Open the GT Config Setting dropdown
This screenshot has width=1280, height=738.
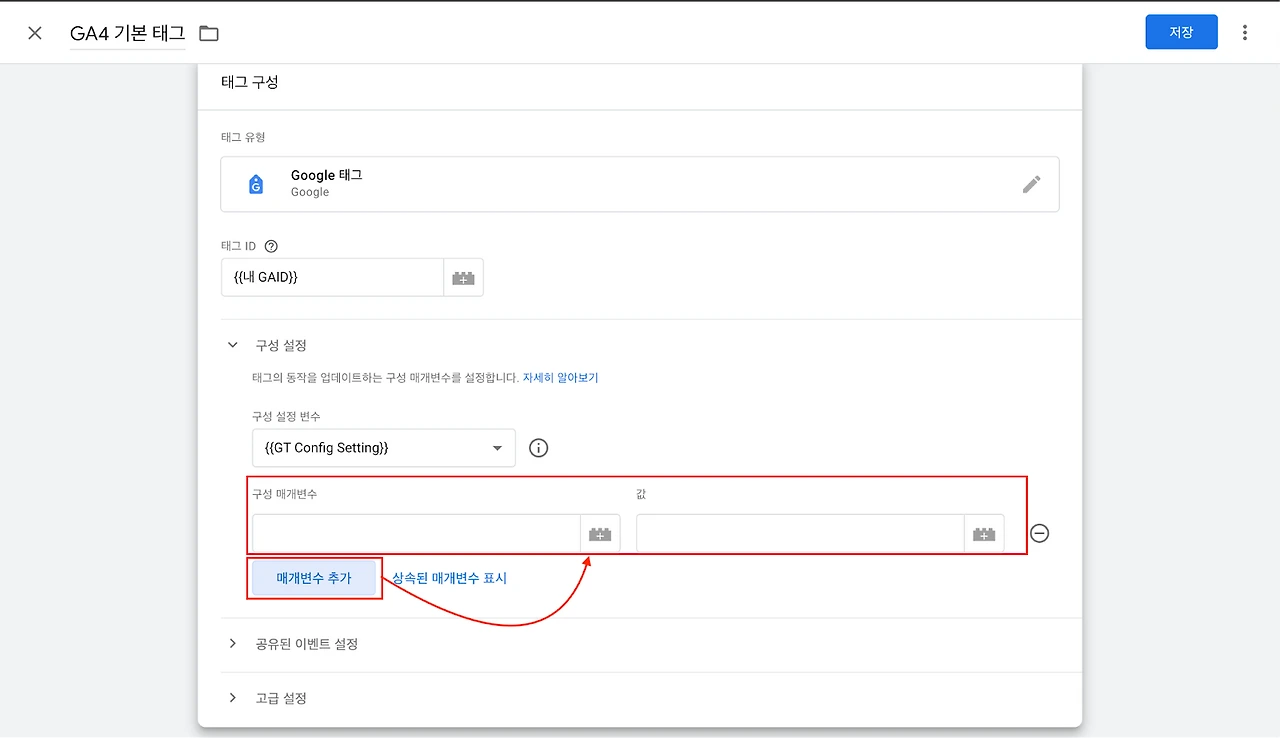pyautogui.click(x=384, y=448)
